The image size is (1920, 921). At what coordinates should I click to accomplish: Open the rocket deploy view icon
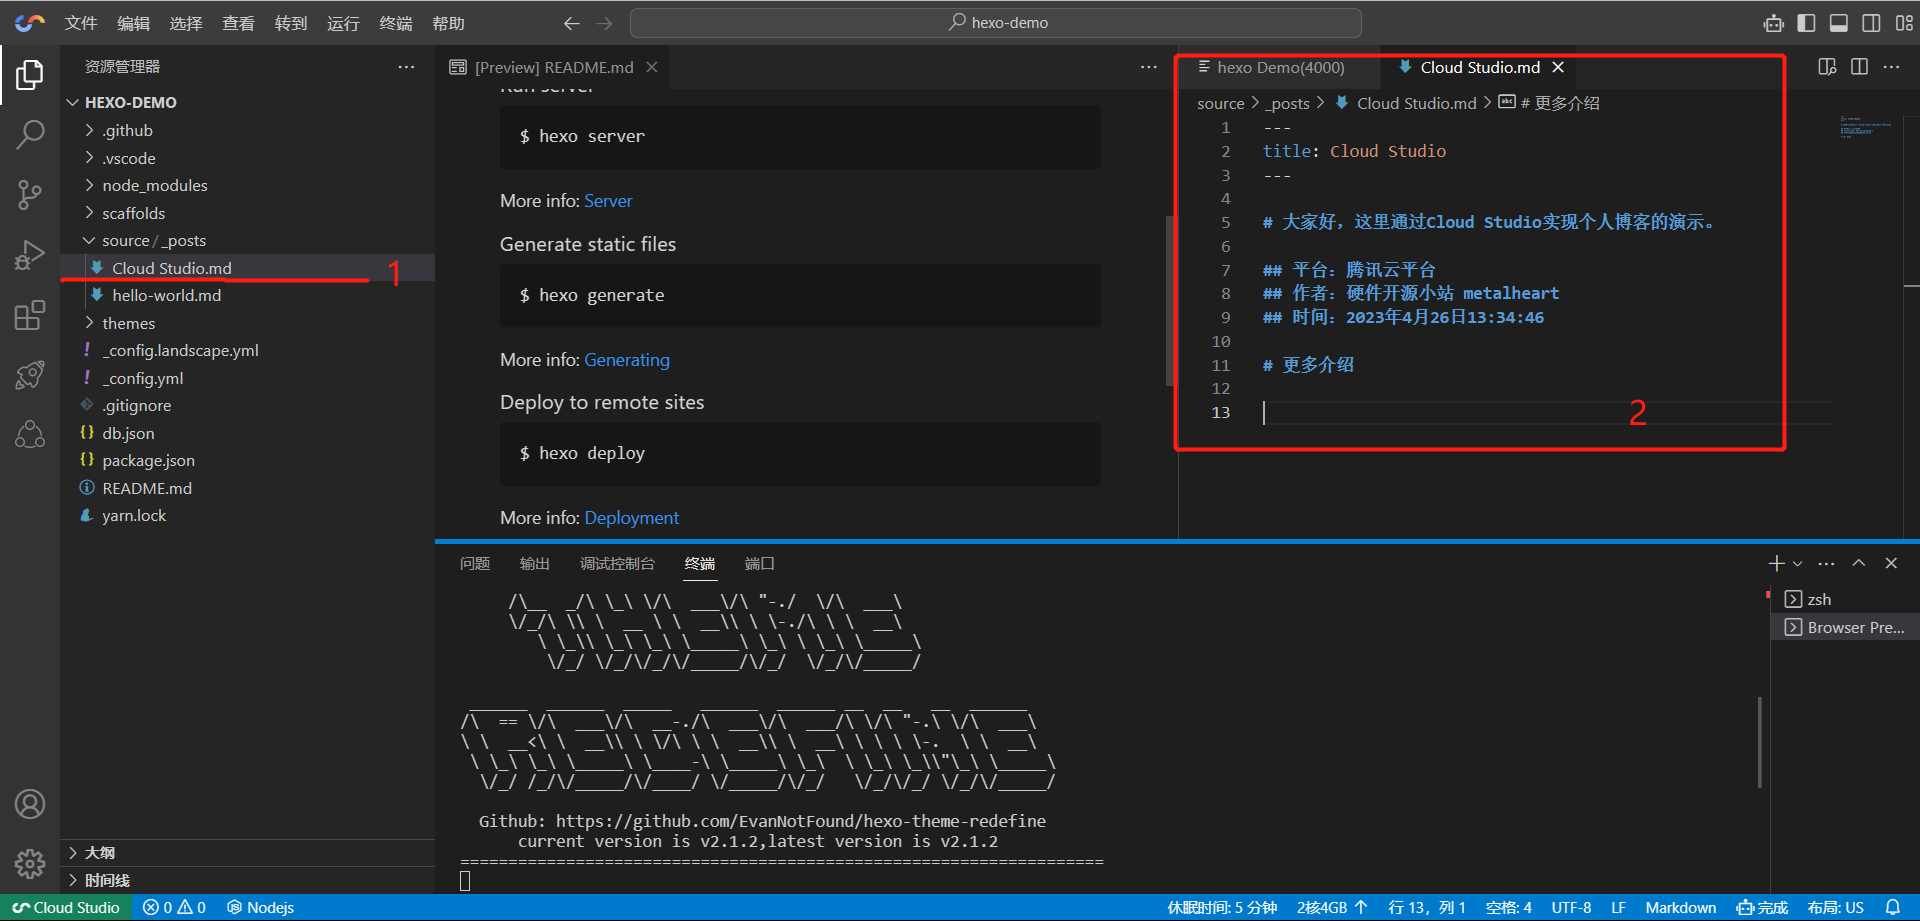[30, 375]
